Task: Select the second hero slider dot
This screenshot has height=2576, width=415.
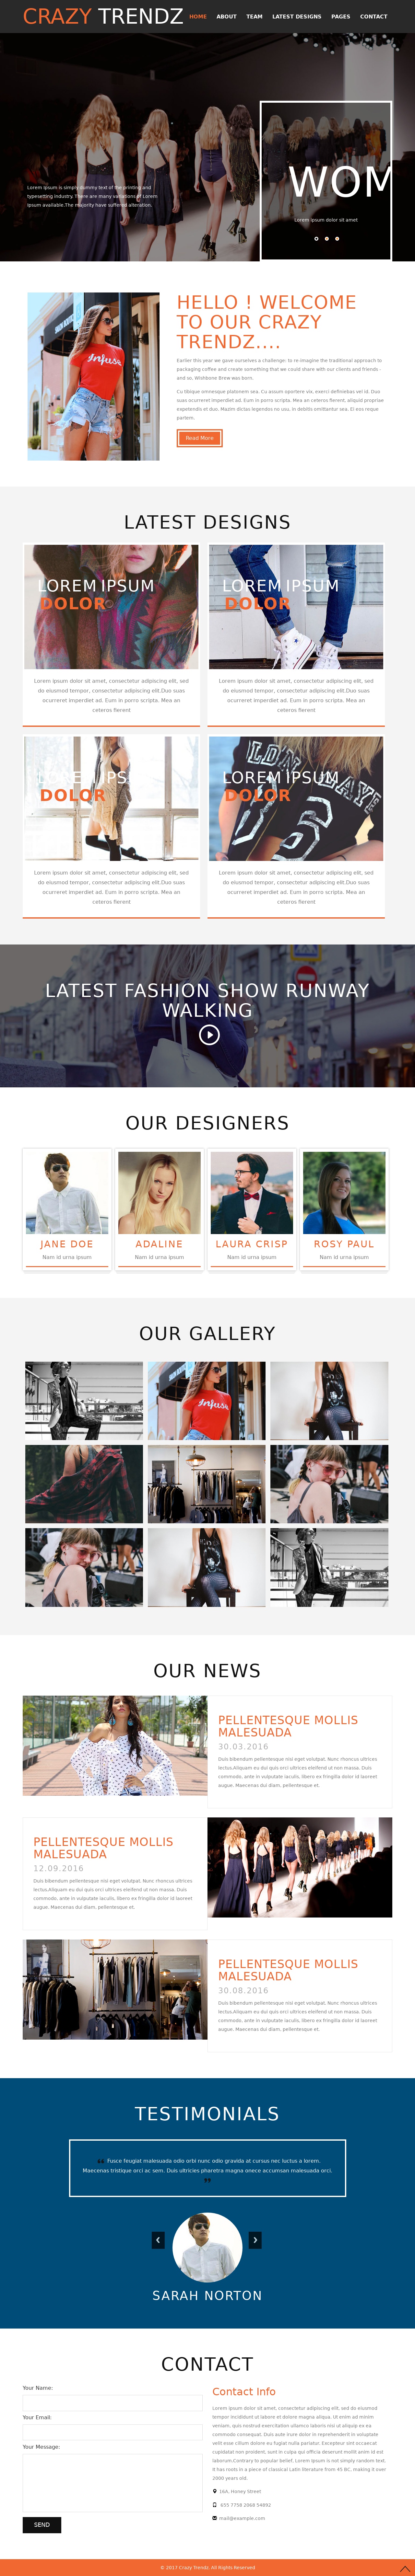Action: coord(326,238)
